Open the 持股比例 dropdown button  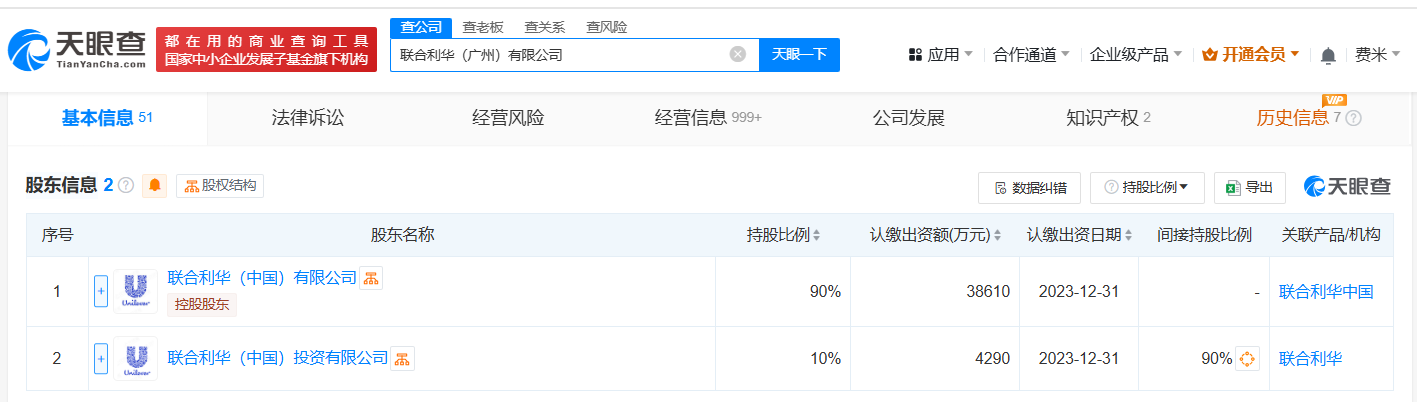[x=1146, y=187]
